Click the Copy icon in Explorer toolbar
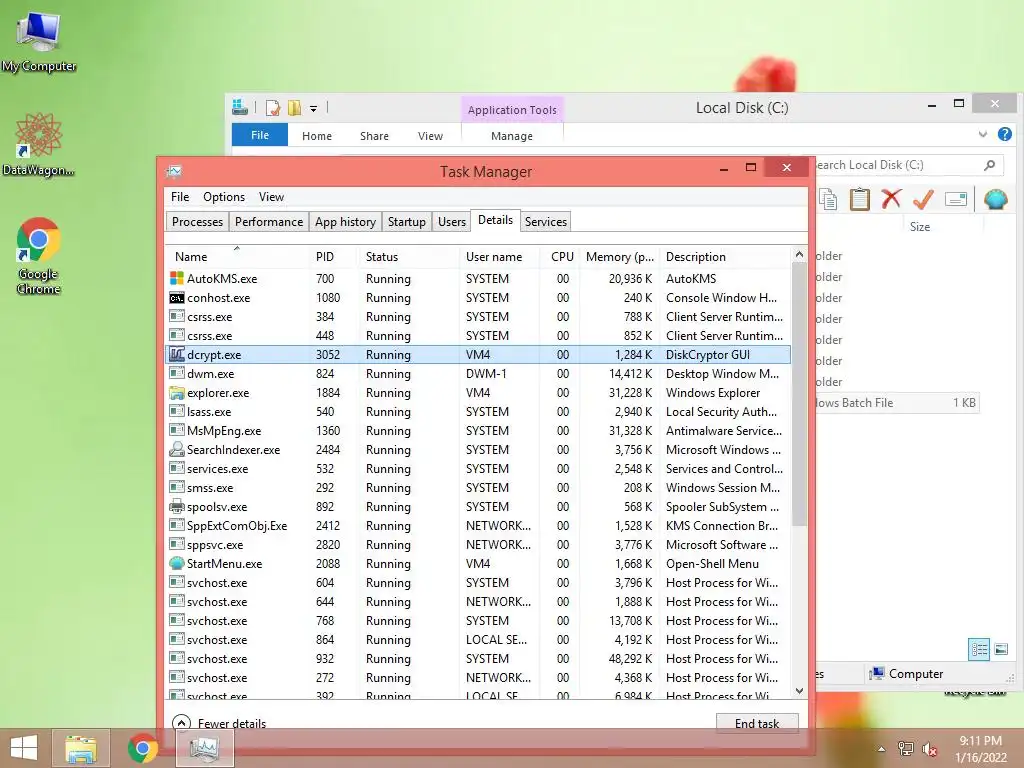Image resolution: width=1024 pixels, height=768 pixels. [x=828, y=199]
